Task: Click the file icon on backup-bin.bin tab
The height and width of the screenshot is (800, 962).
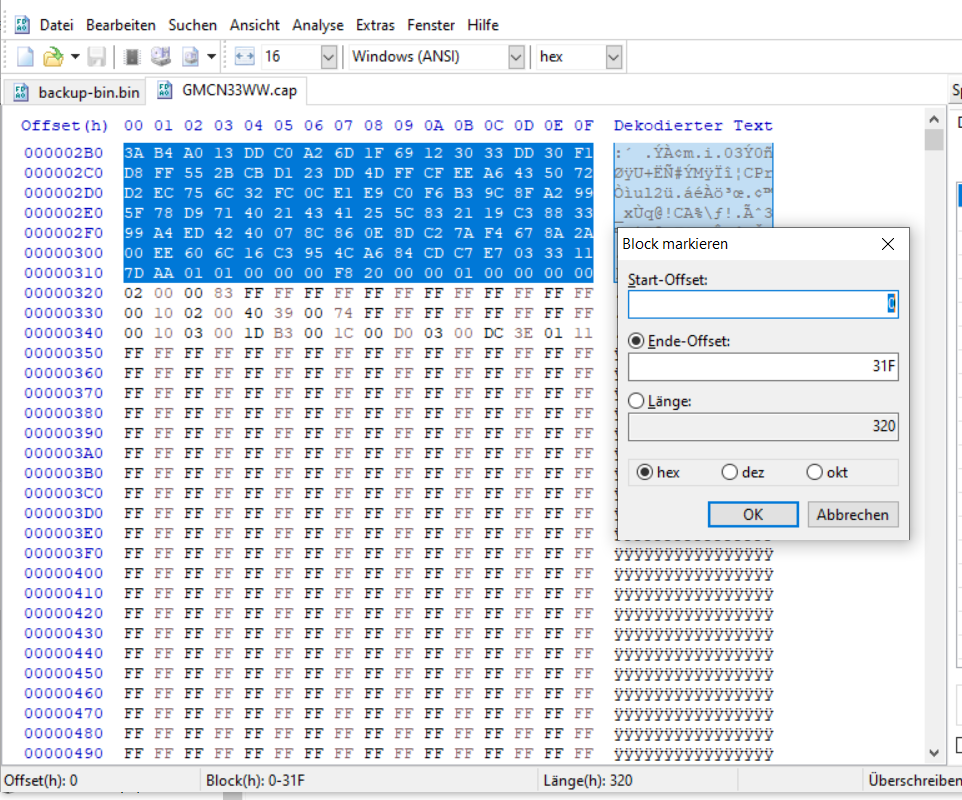Action: 21,92
